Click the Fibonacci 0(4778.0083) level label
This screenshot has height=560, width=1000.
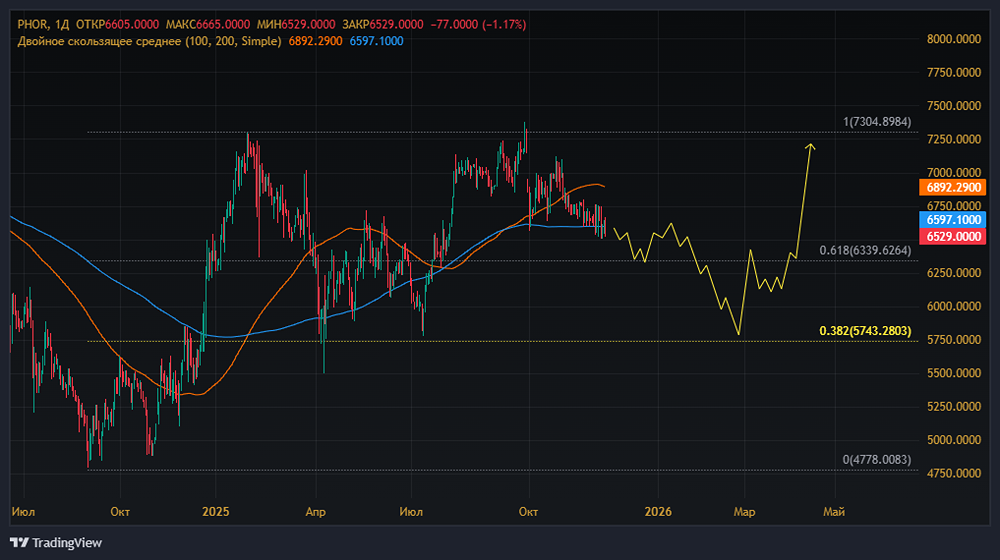877,460
